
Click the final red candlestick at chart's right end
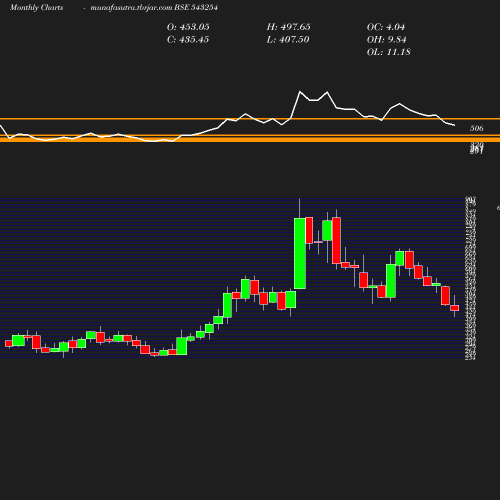pos(455,308)
